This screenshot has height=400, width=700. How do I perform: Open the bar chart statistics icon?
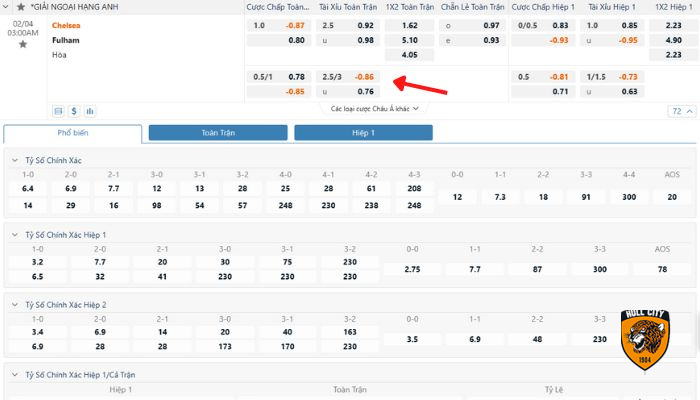(x=89, y=111)
